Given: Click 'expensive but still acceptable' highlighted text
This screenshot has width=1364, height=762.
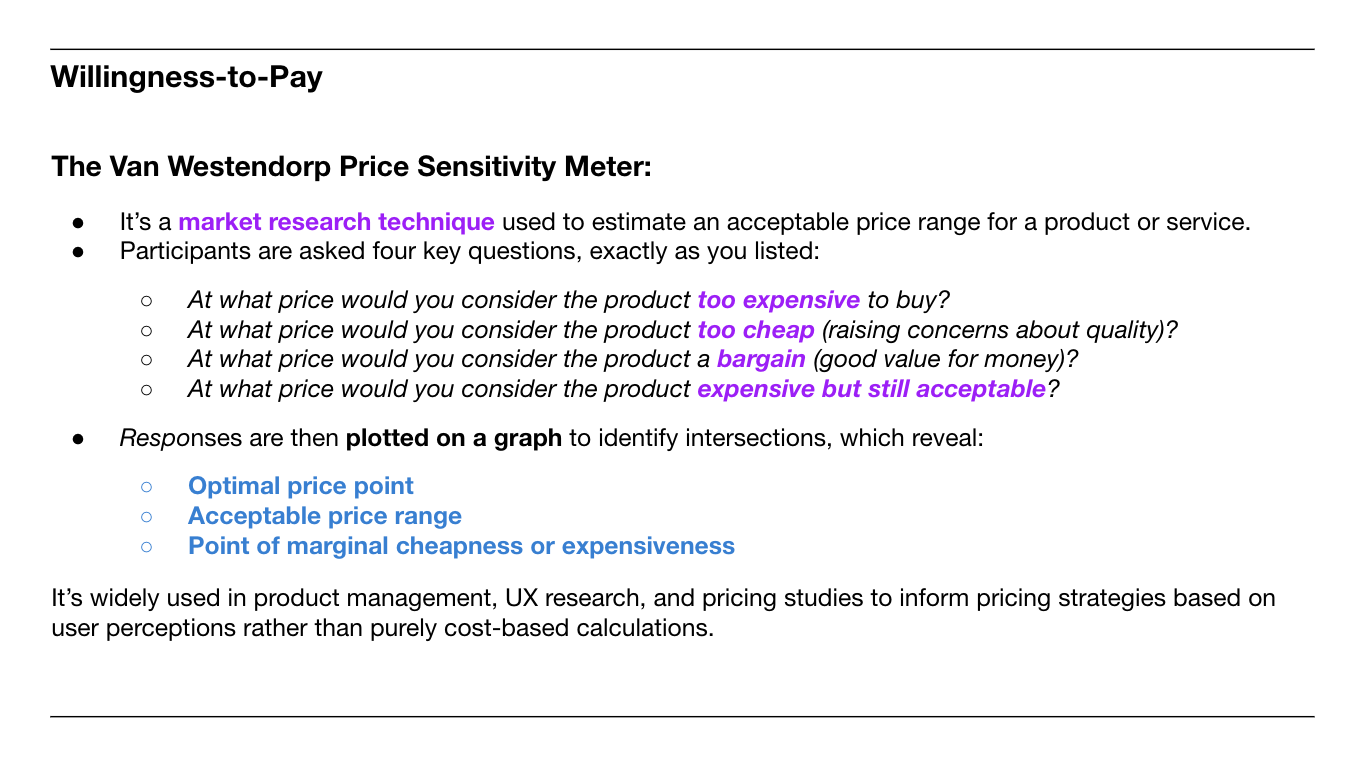Looking at the screenshot, I should [x=871, y=389].
